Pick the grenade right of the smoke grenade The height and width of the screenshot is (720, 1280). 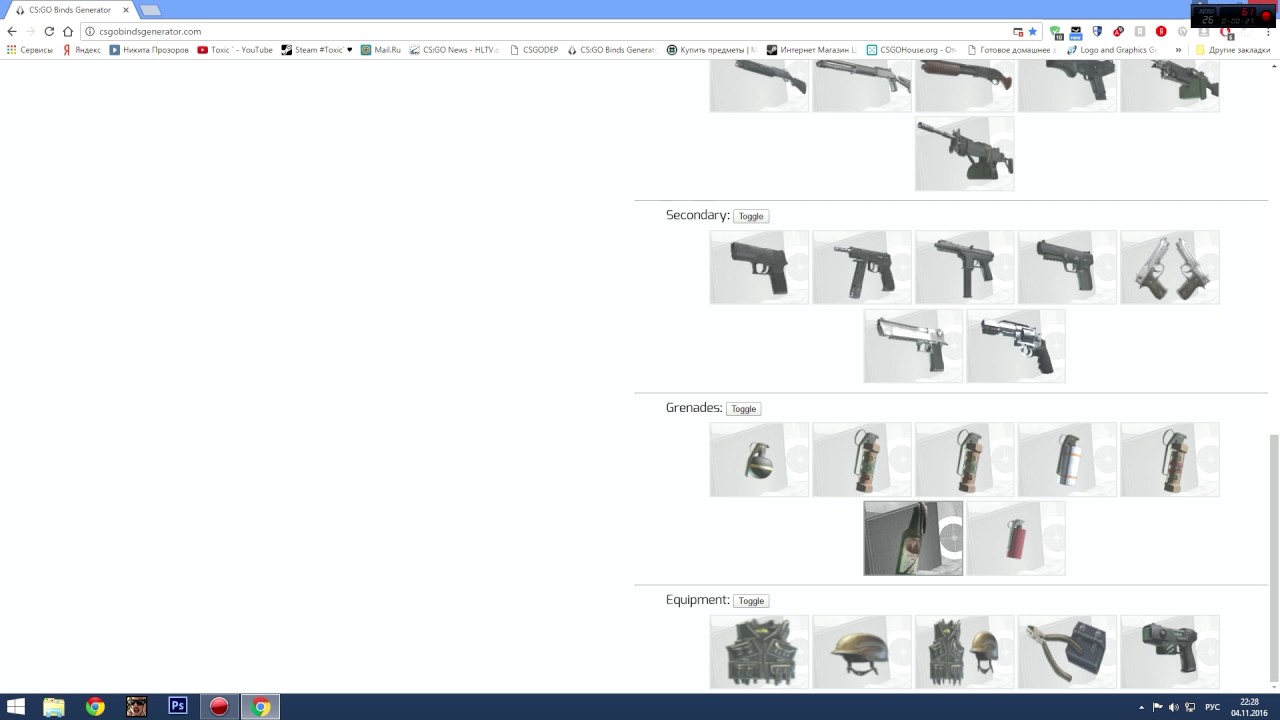[x=1169, y=460]
